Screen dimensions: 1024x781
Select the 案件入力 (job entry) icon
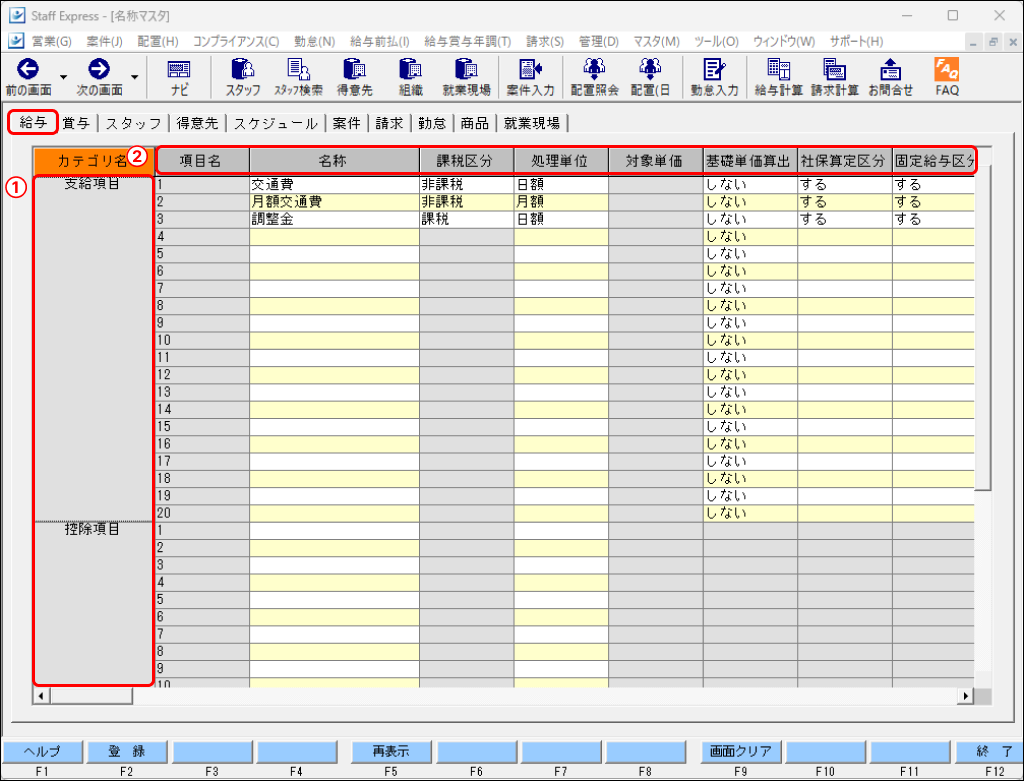532,75
